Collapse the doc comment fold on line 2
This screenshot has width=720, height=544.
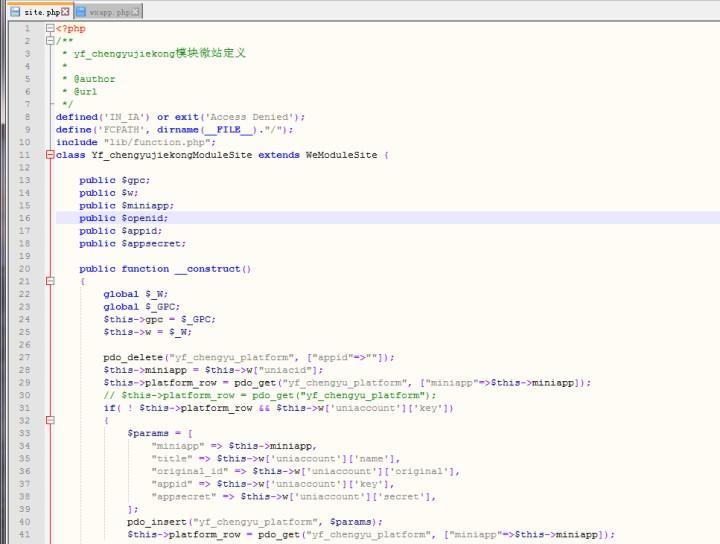tap(49, 41)
